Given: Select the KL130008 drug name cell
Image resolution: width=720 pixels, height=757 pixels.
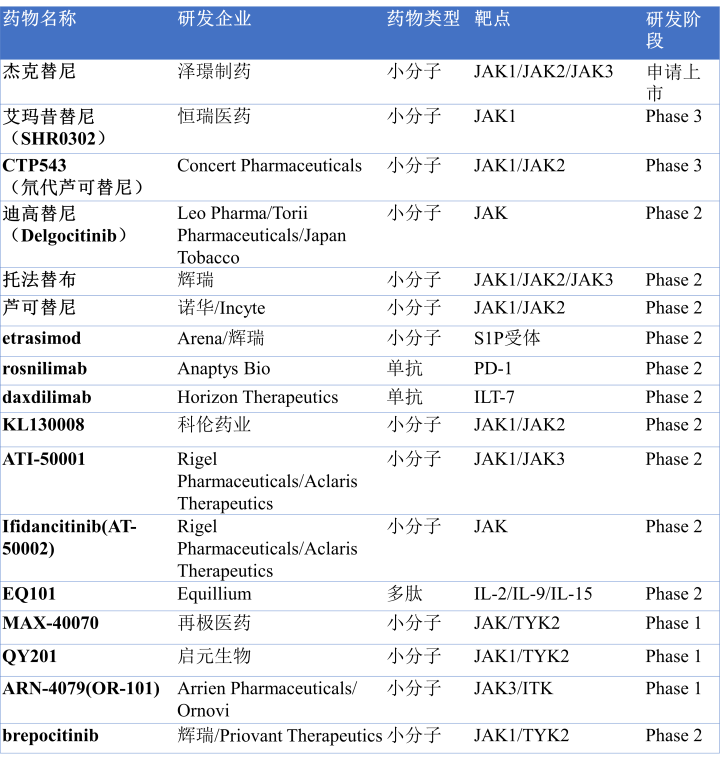Looking at the screenshot, I should click(x=43, y=425).
